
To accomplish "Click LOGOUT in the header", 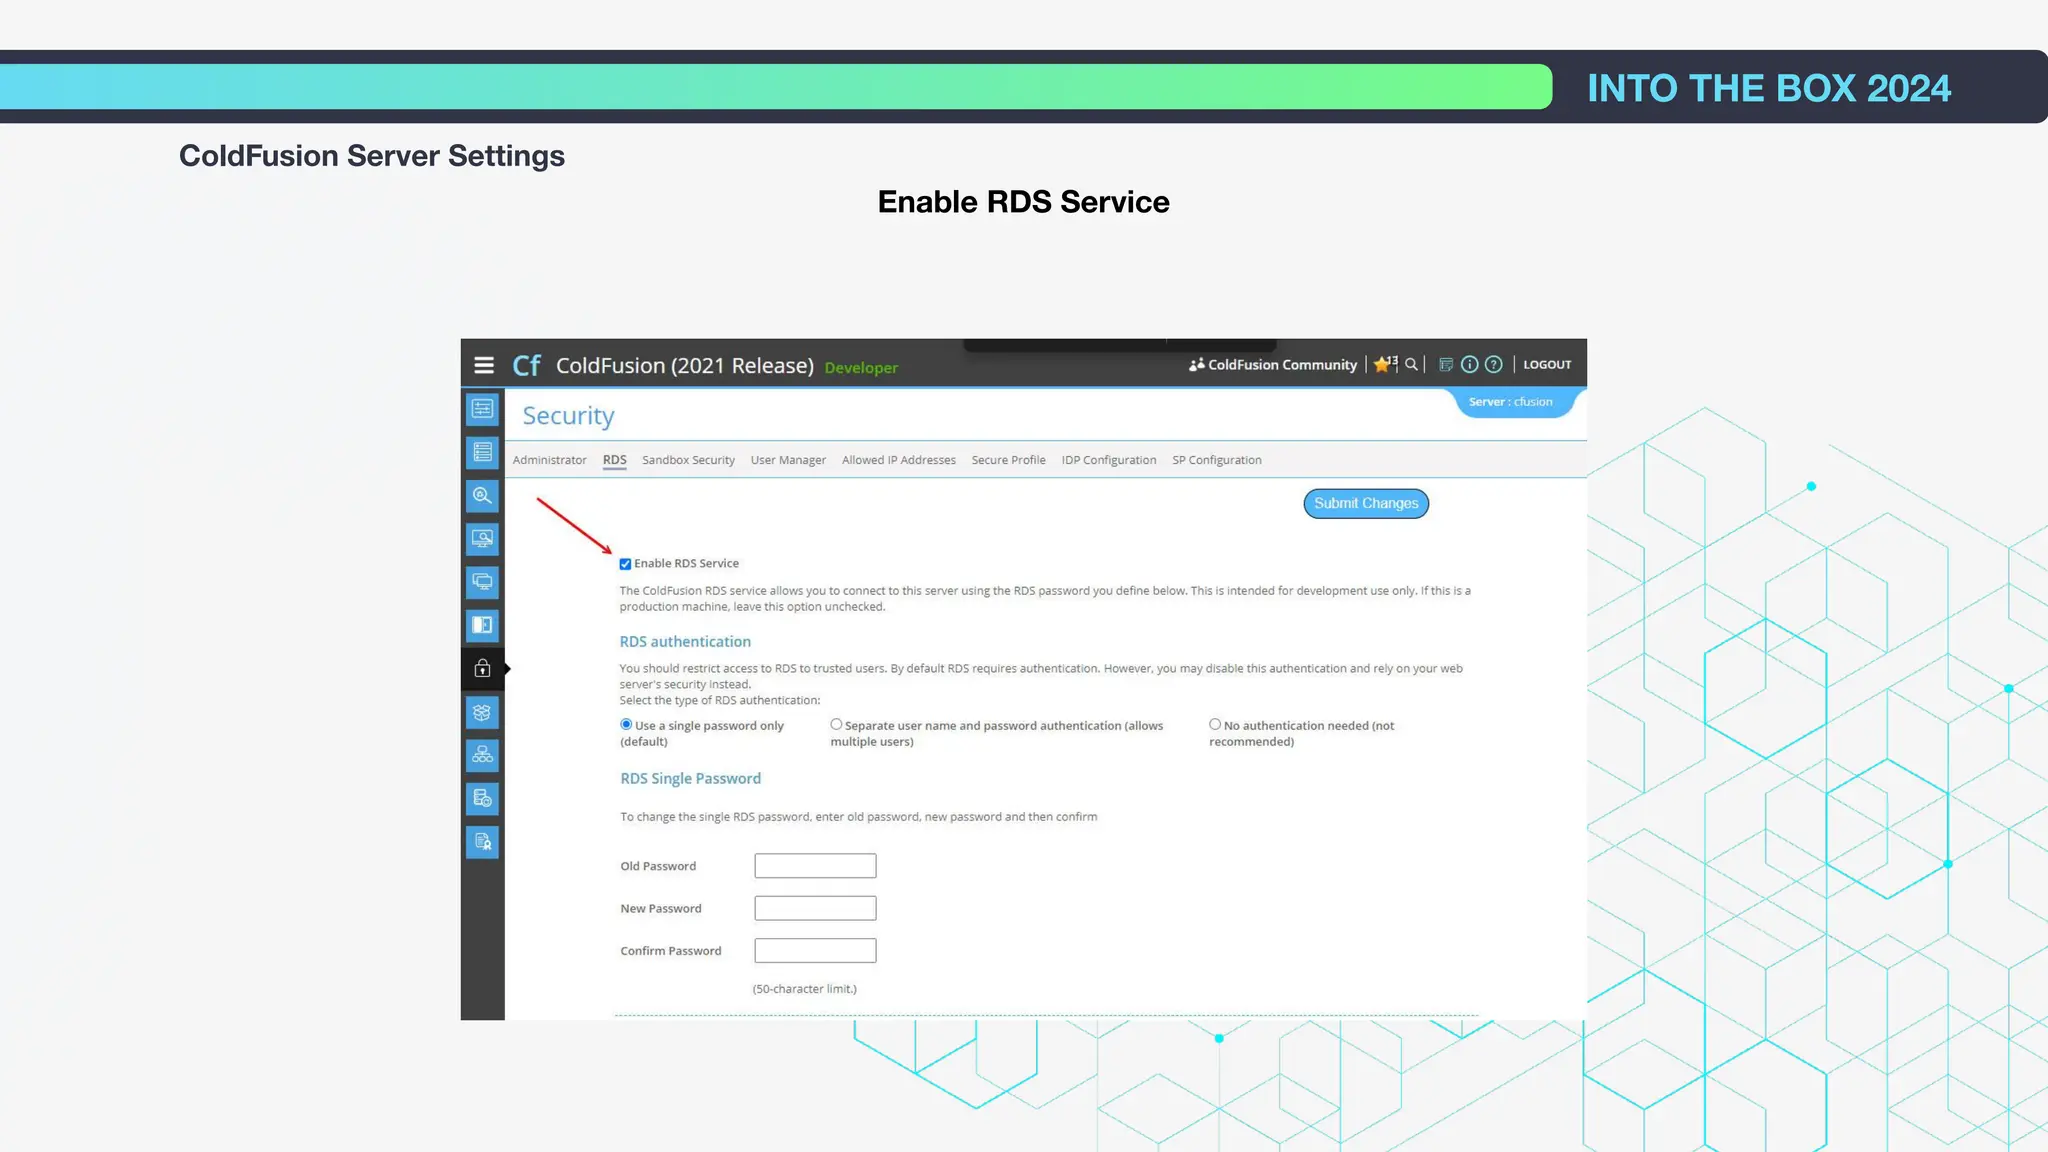I will pos(1547,365).
